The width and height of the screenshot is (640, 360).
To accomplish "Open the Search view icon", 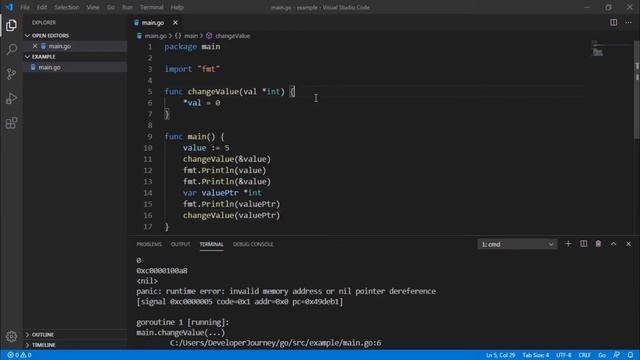I will [x=11, y=49].
